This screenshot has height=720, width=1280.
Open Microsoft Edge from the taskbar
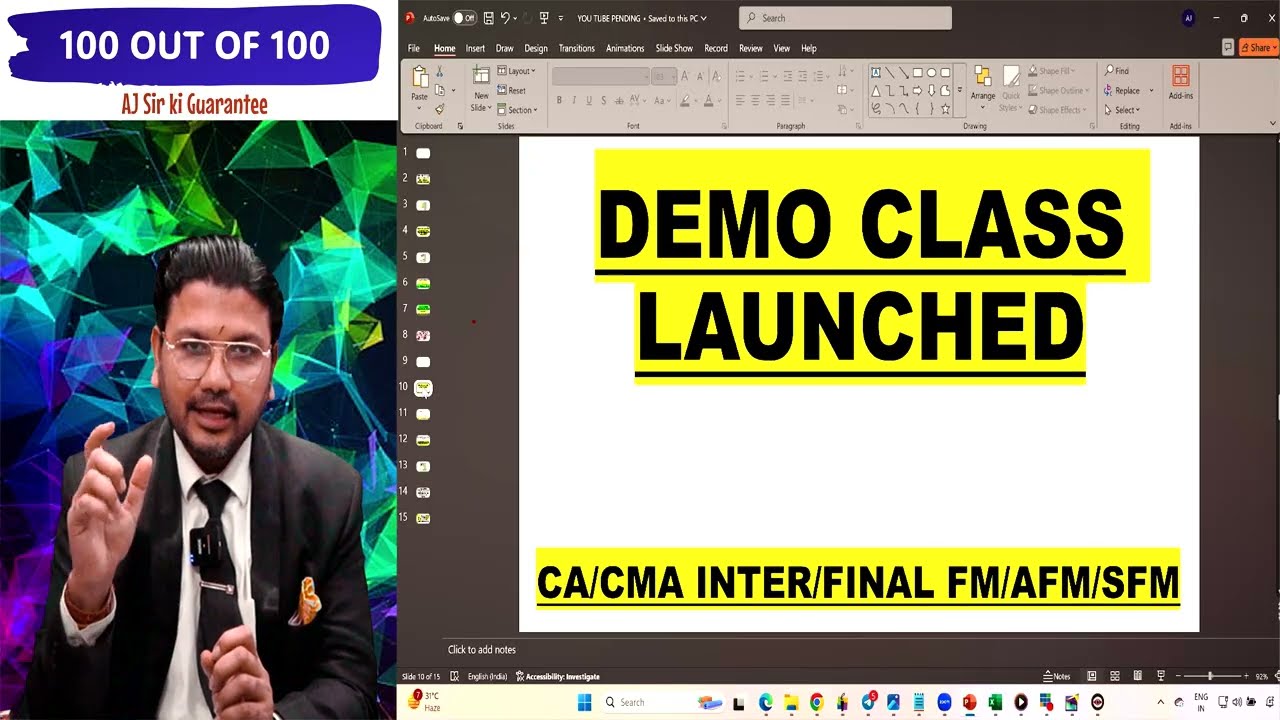point(766,702)
